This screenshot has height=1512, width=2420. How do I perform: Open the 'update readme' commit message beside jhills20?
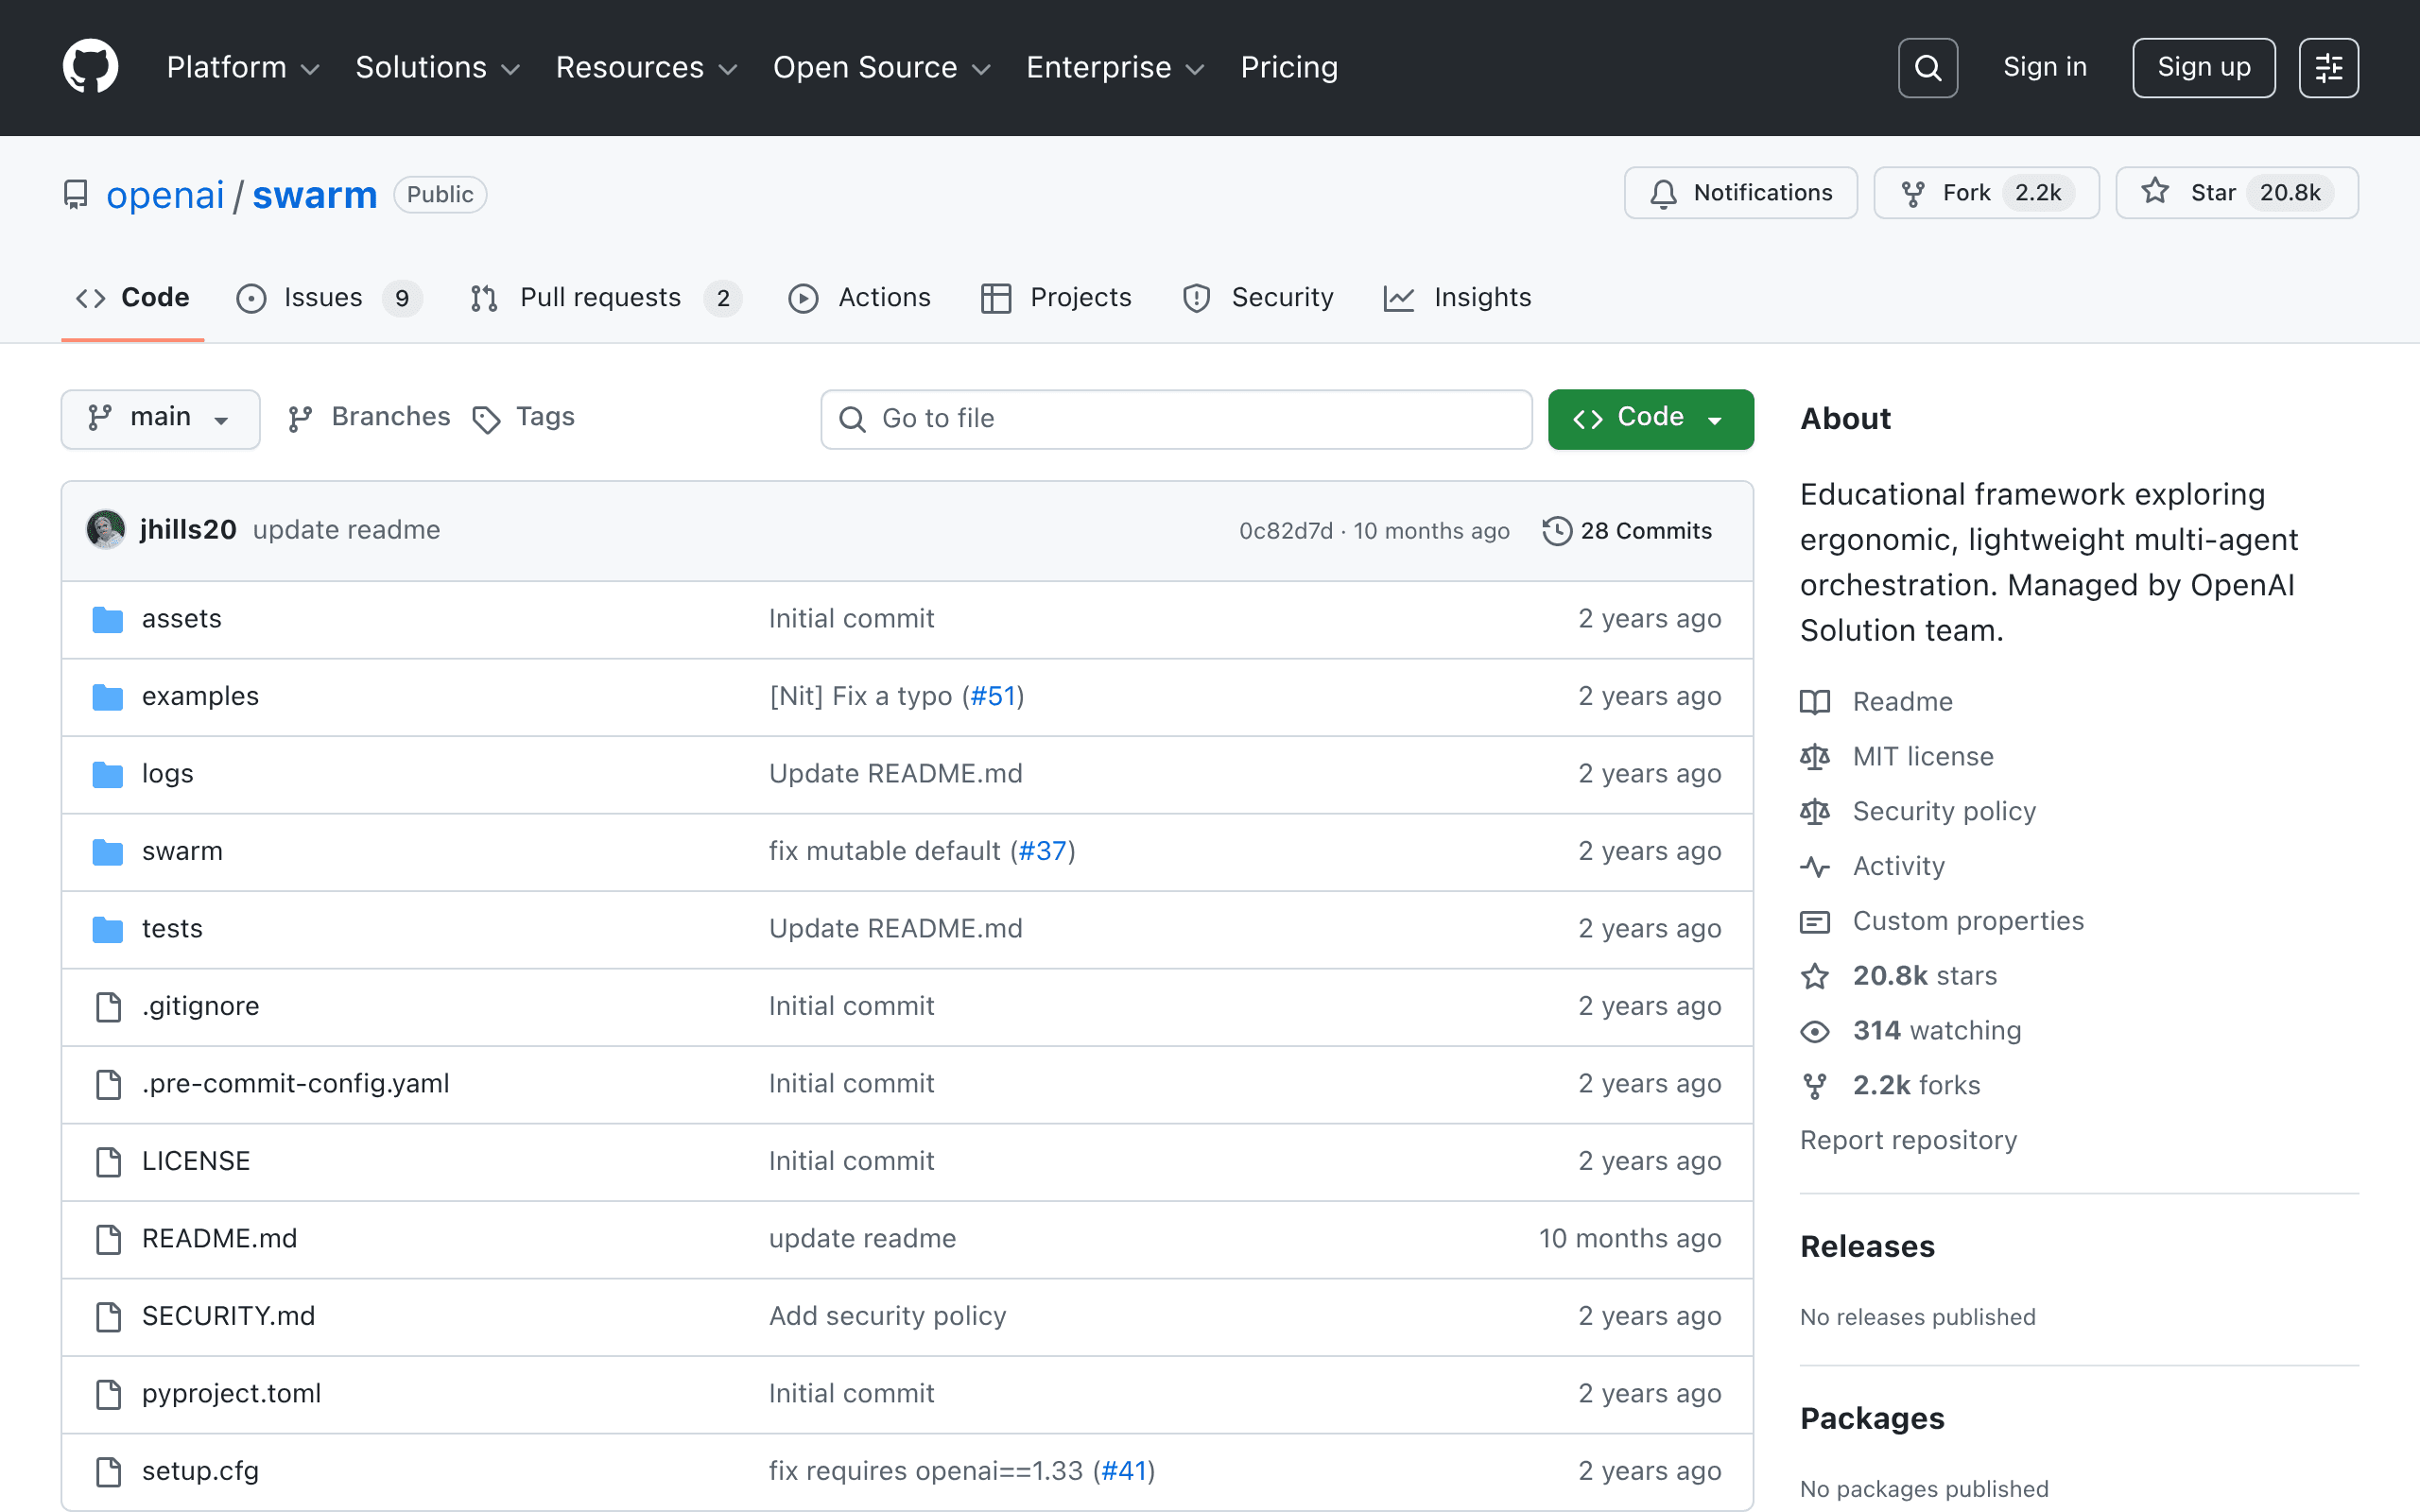(346, 530)
